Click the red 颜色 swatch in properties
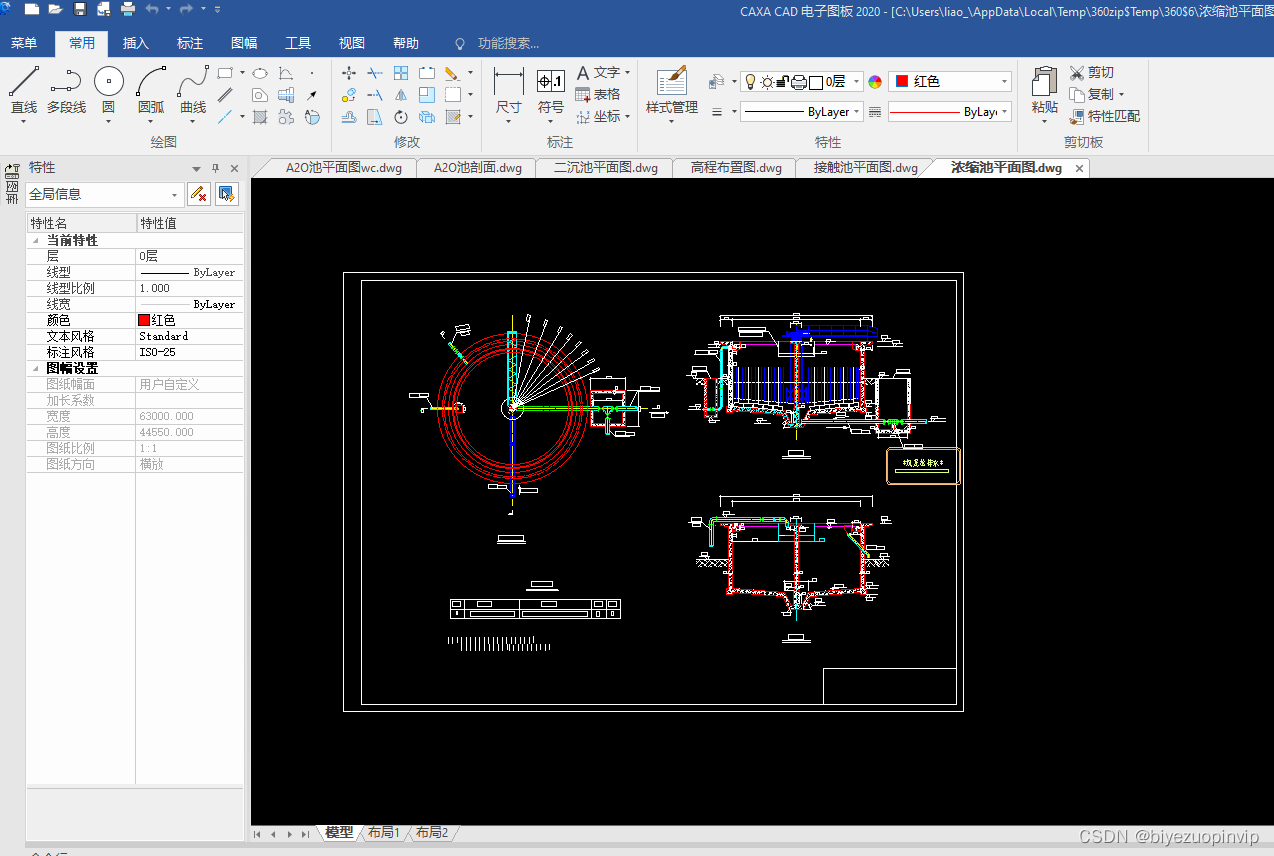 tap(144, 321)
